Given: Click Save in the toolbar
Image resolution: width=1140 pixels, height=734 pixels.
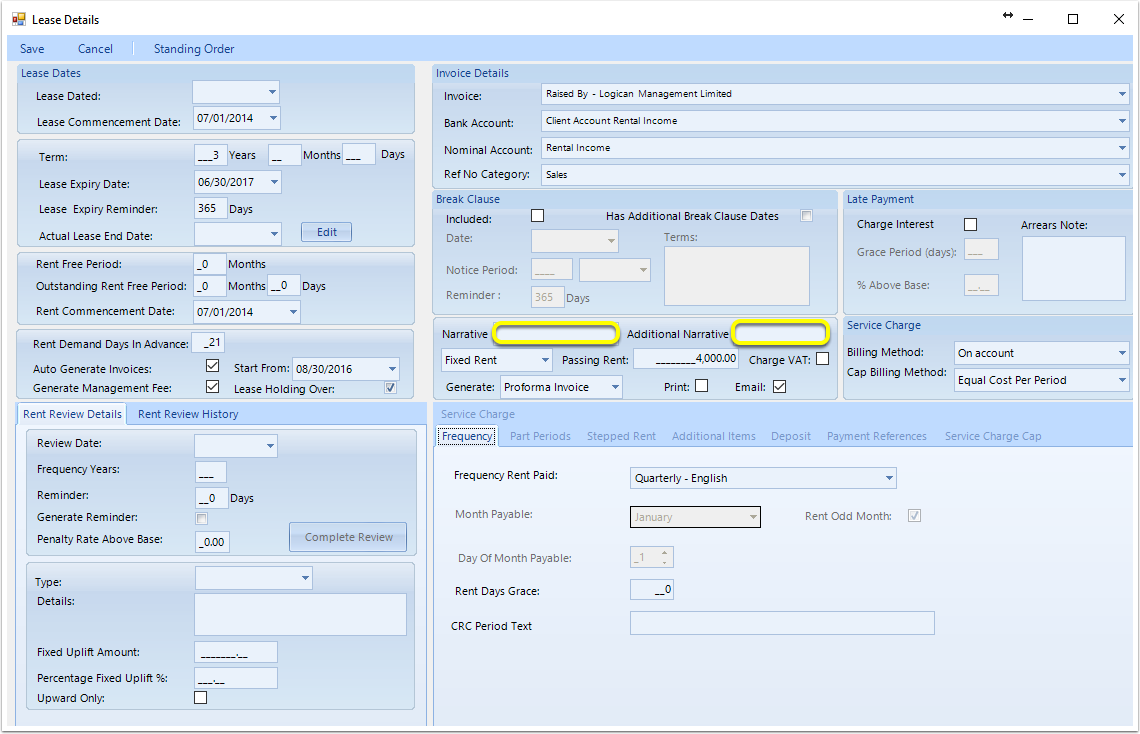Looking at the screenshot, I should pyautogui.click(x=32, y=49).
